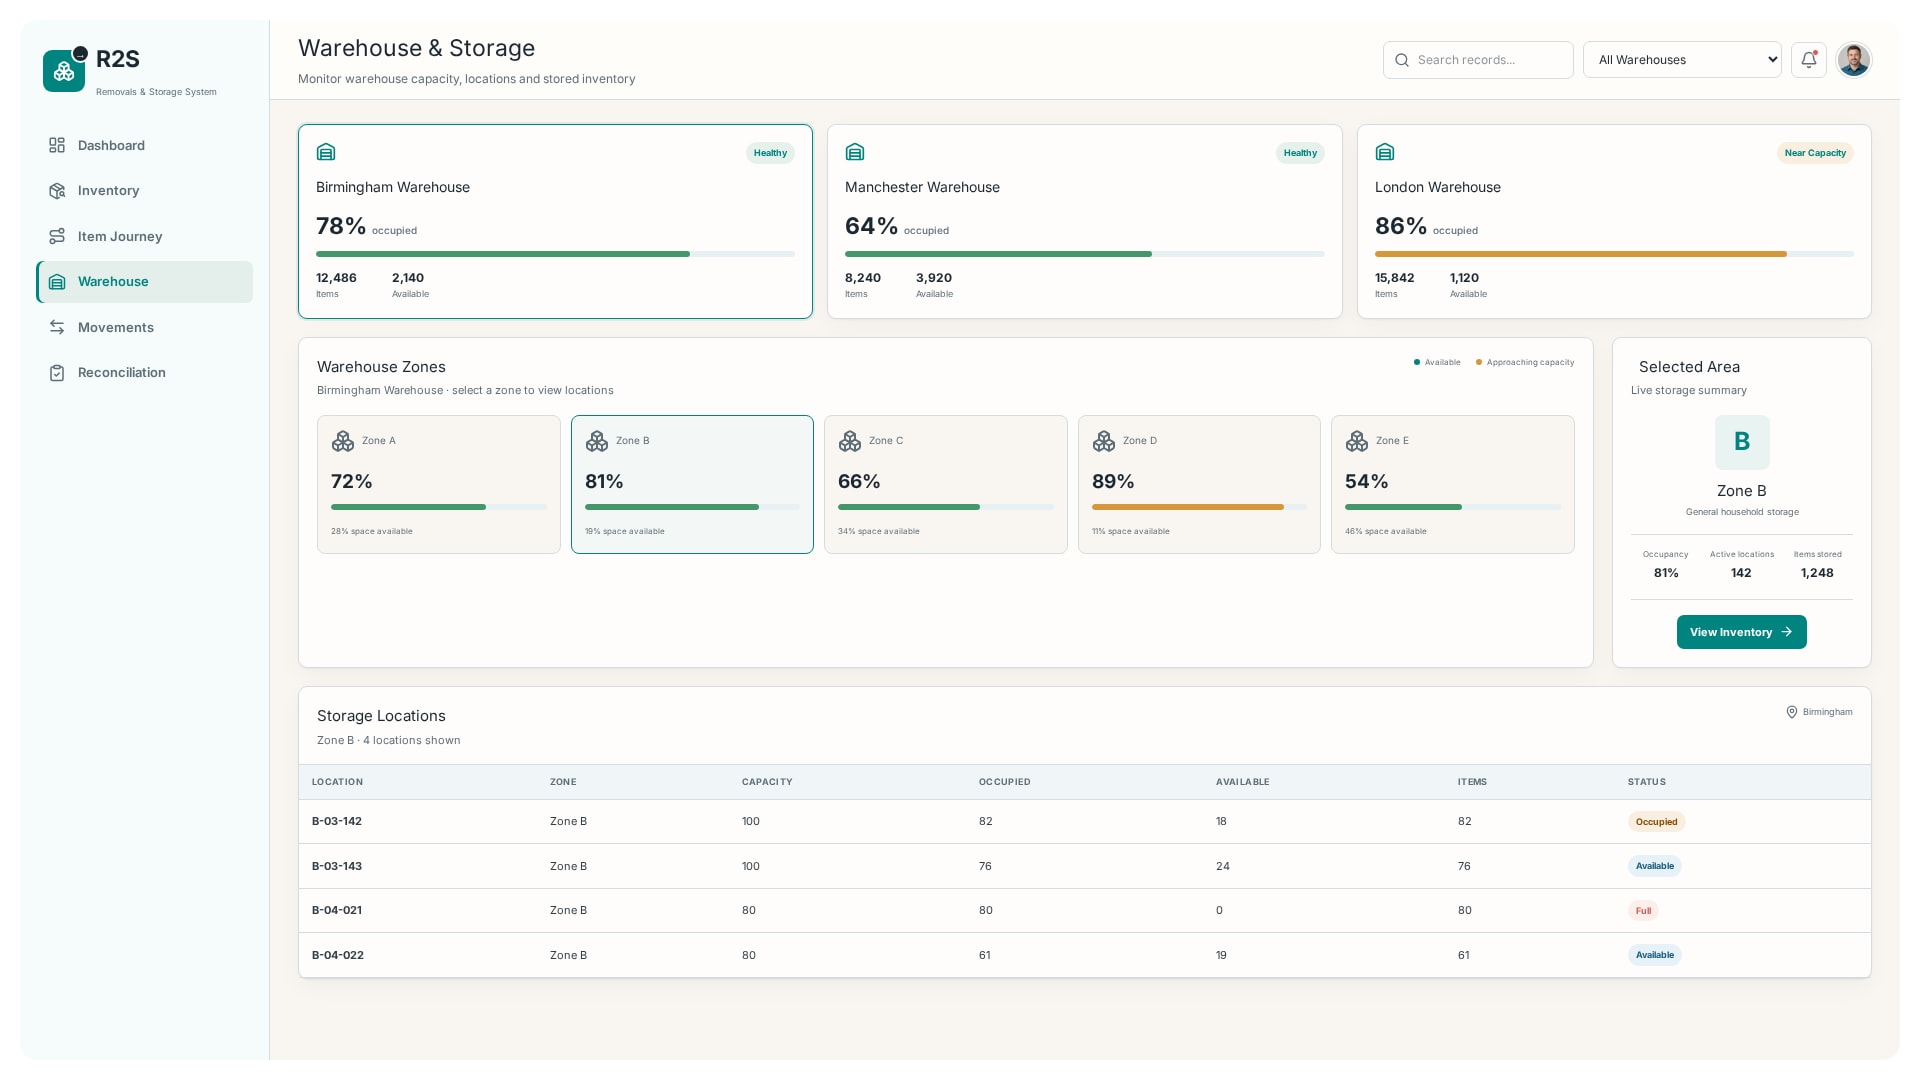The image size is (1920, 1080).
Task: Click the Manchester Warehouse card icon
Action: click(x=855, y=152)
